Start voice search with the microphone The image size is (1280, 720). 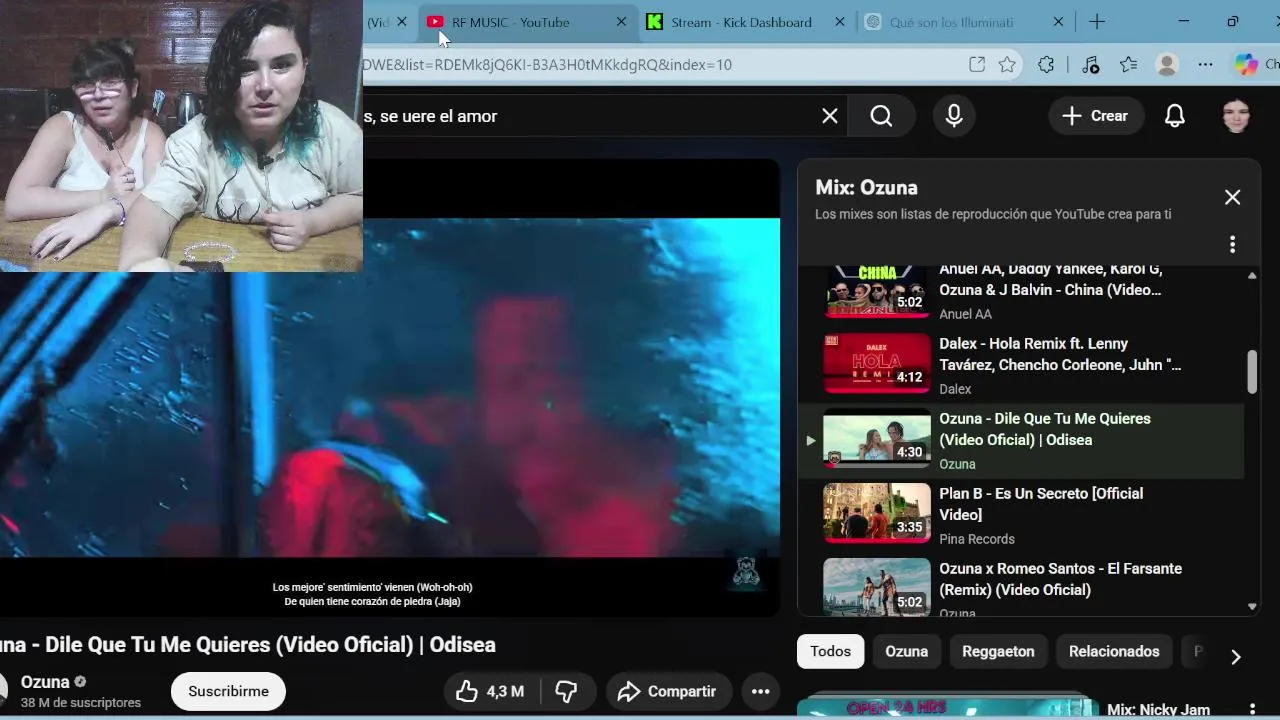pyautogui.click(x=954, y=116)
